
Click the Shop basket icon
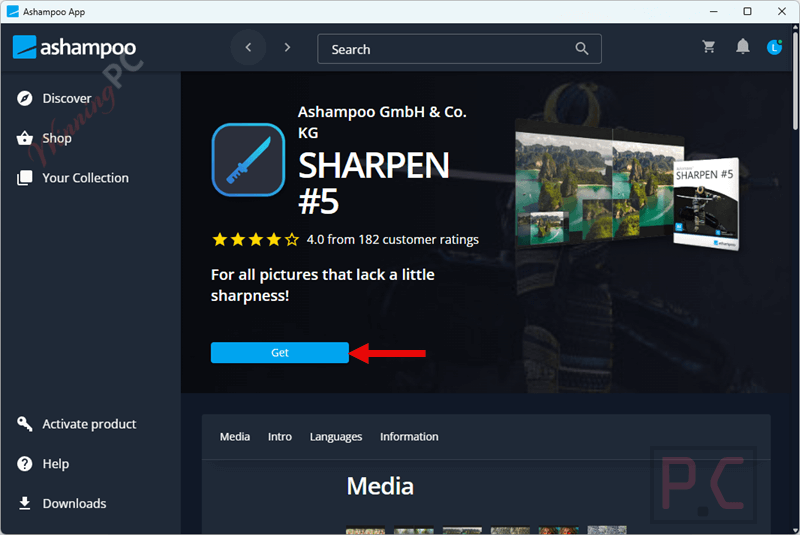[24, 138]
